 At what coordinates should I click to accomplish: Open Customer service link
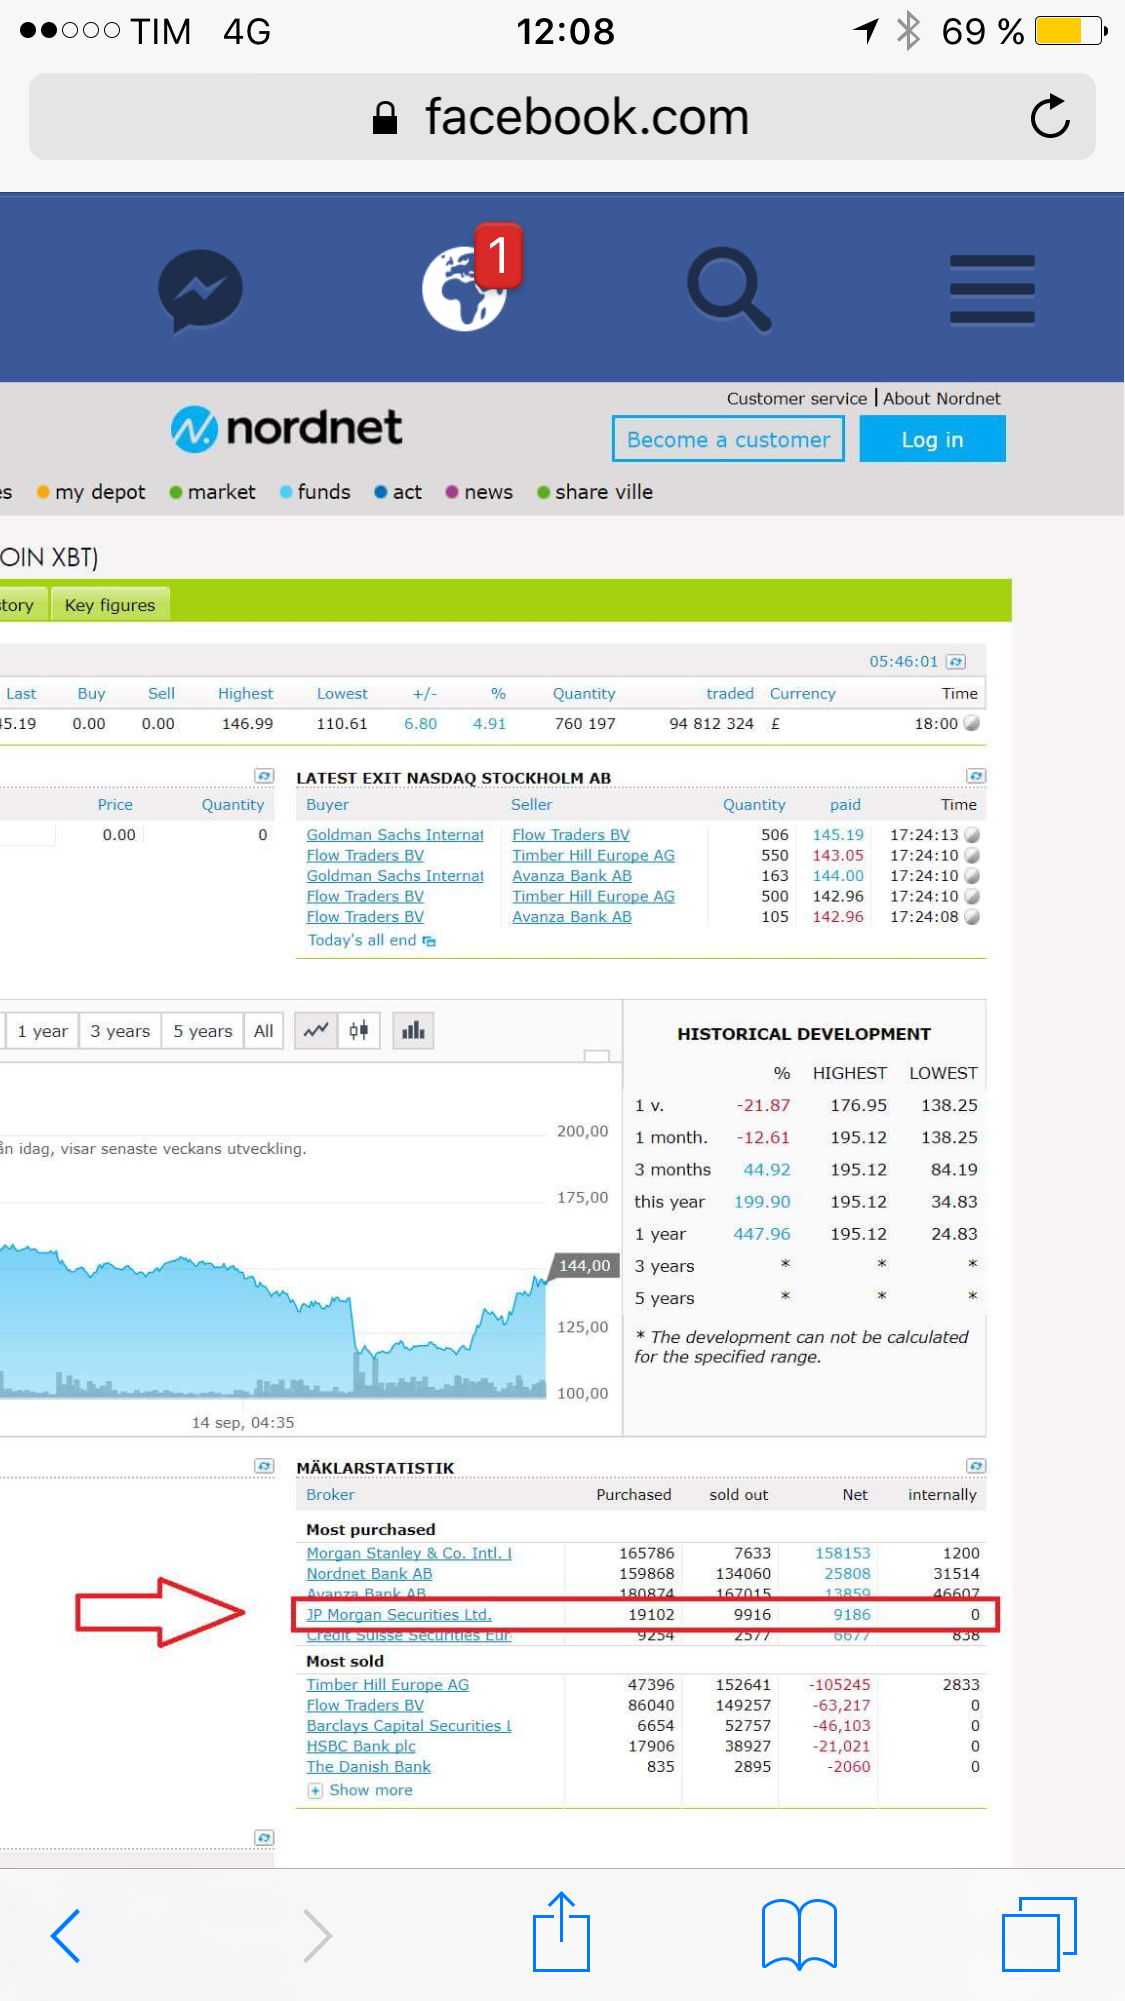797,398
